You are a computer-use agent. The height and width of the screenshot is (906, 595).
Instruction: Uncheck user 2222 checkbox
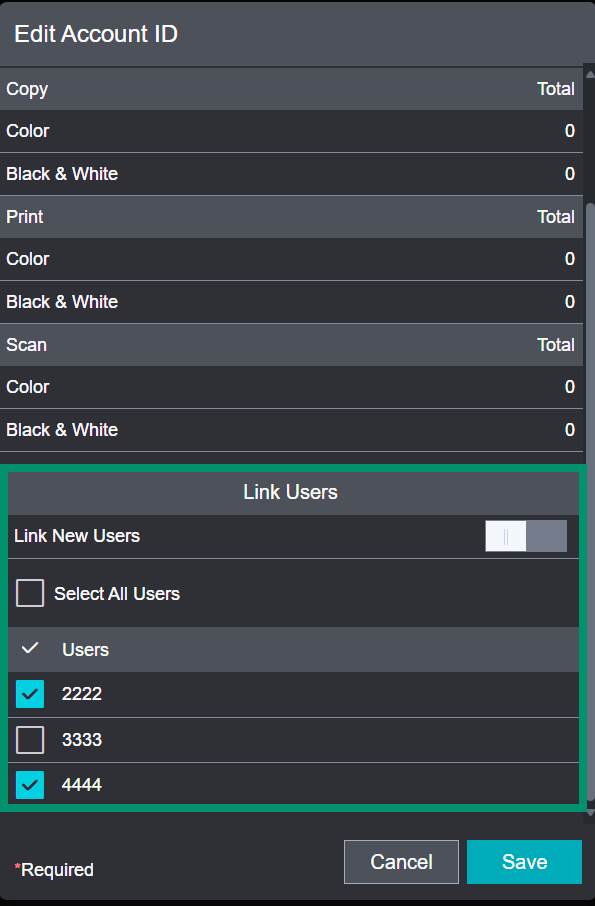(30, 694)
